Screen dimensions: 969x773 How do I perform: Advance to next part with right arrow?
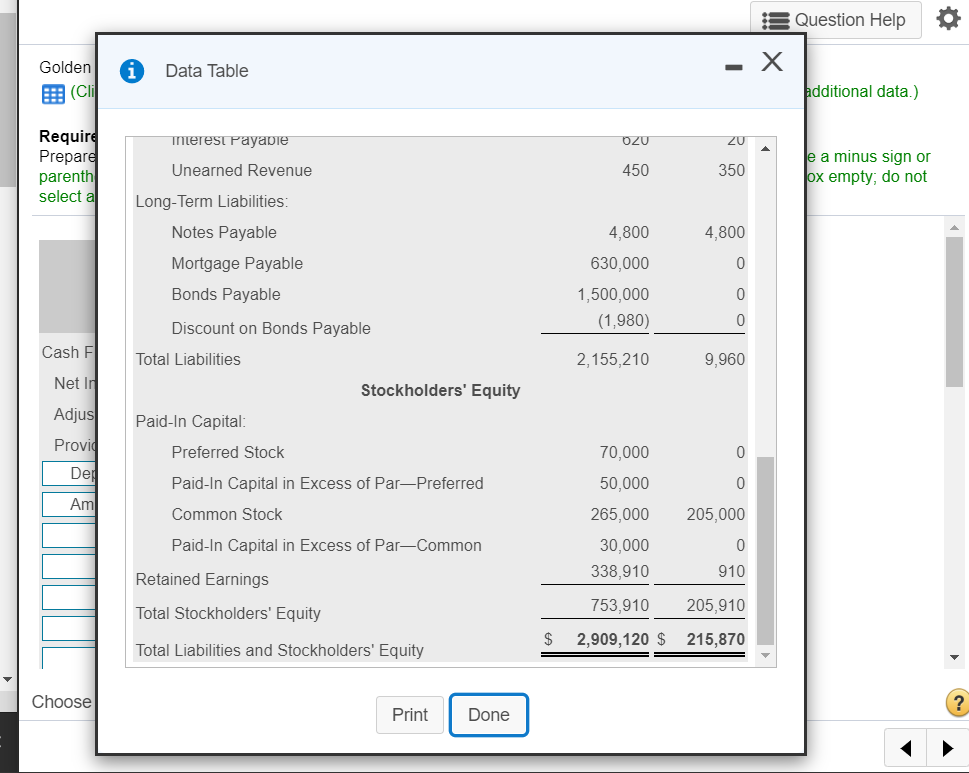948,747
